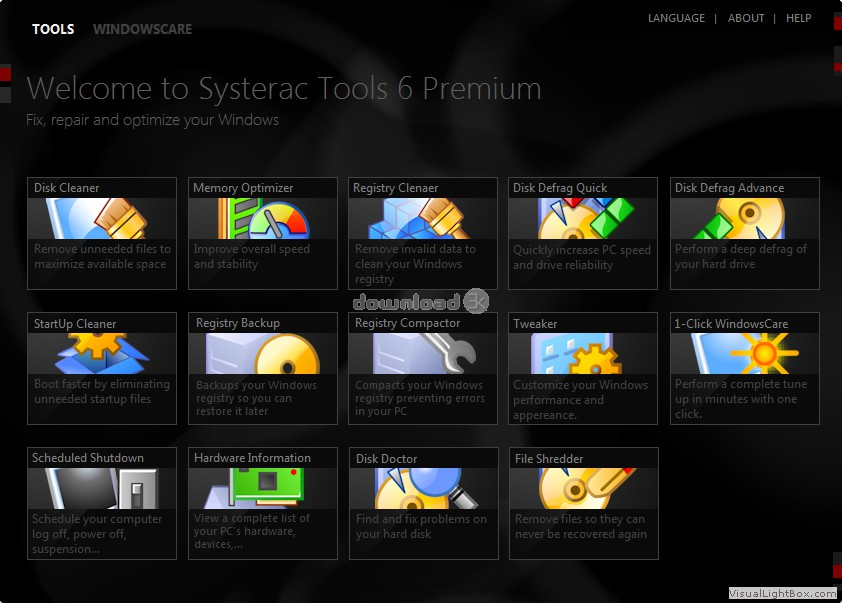Click the 1-Click WindowsCare title
This screenshot has width=842, height=603.
[x=731, y=324]
